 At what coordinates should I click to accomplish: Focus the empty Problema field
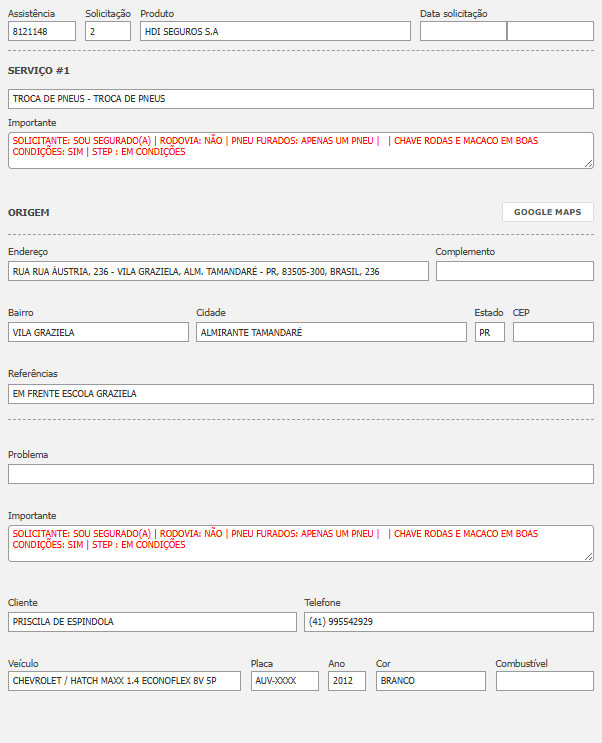click(x=300, y=474)
